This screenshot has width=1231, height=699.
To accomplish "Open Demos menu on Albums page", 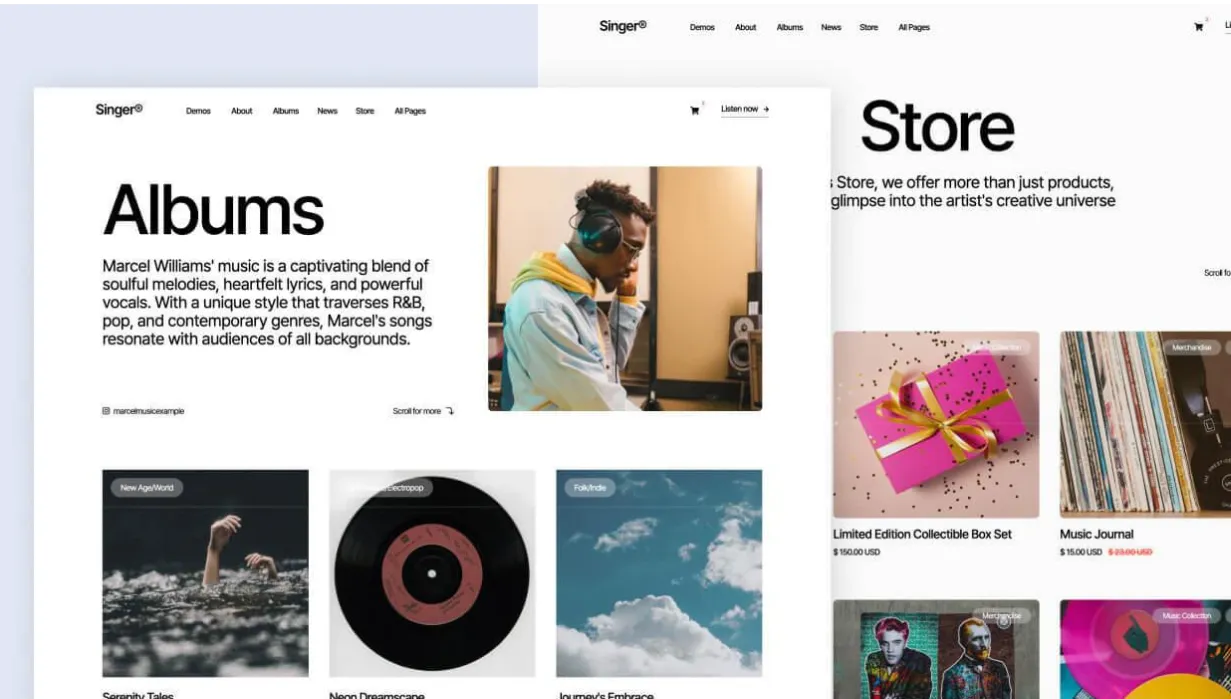I will 198,111.
